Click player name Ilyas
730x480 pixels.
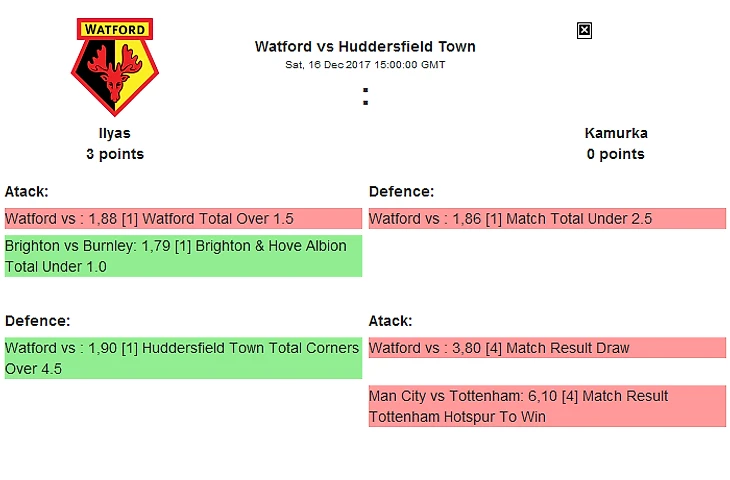[x=115, y=133]
